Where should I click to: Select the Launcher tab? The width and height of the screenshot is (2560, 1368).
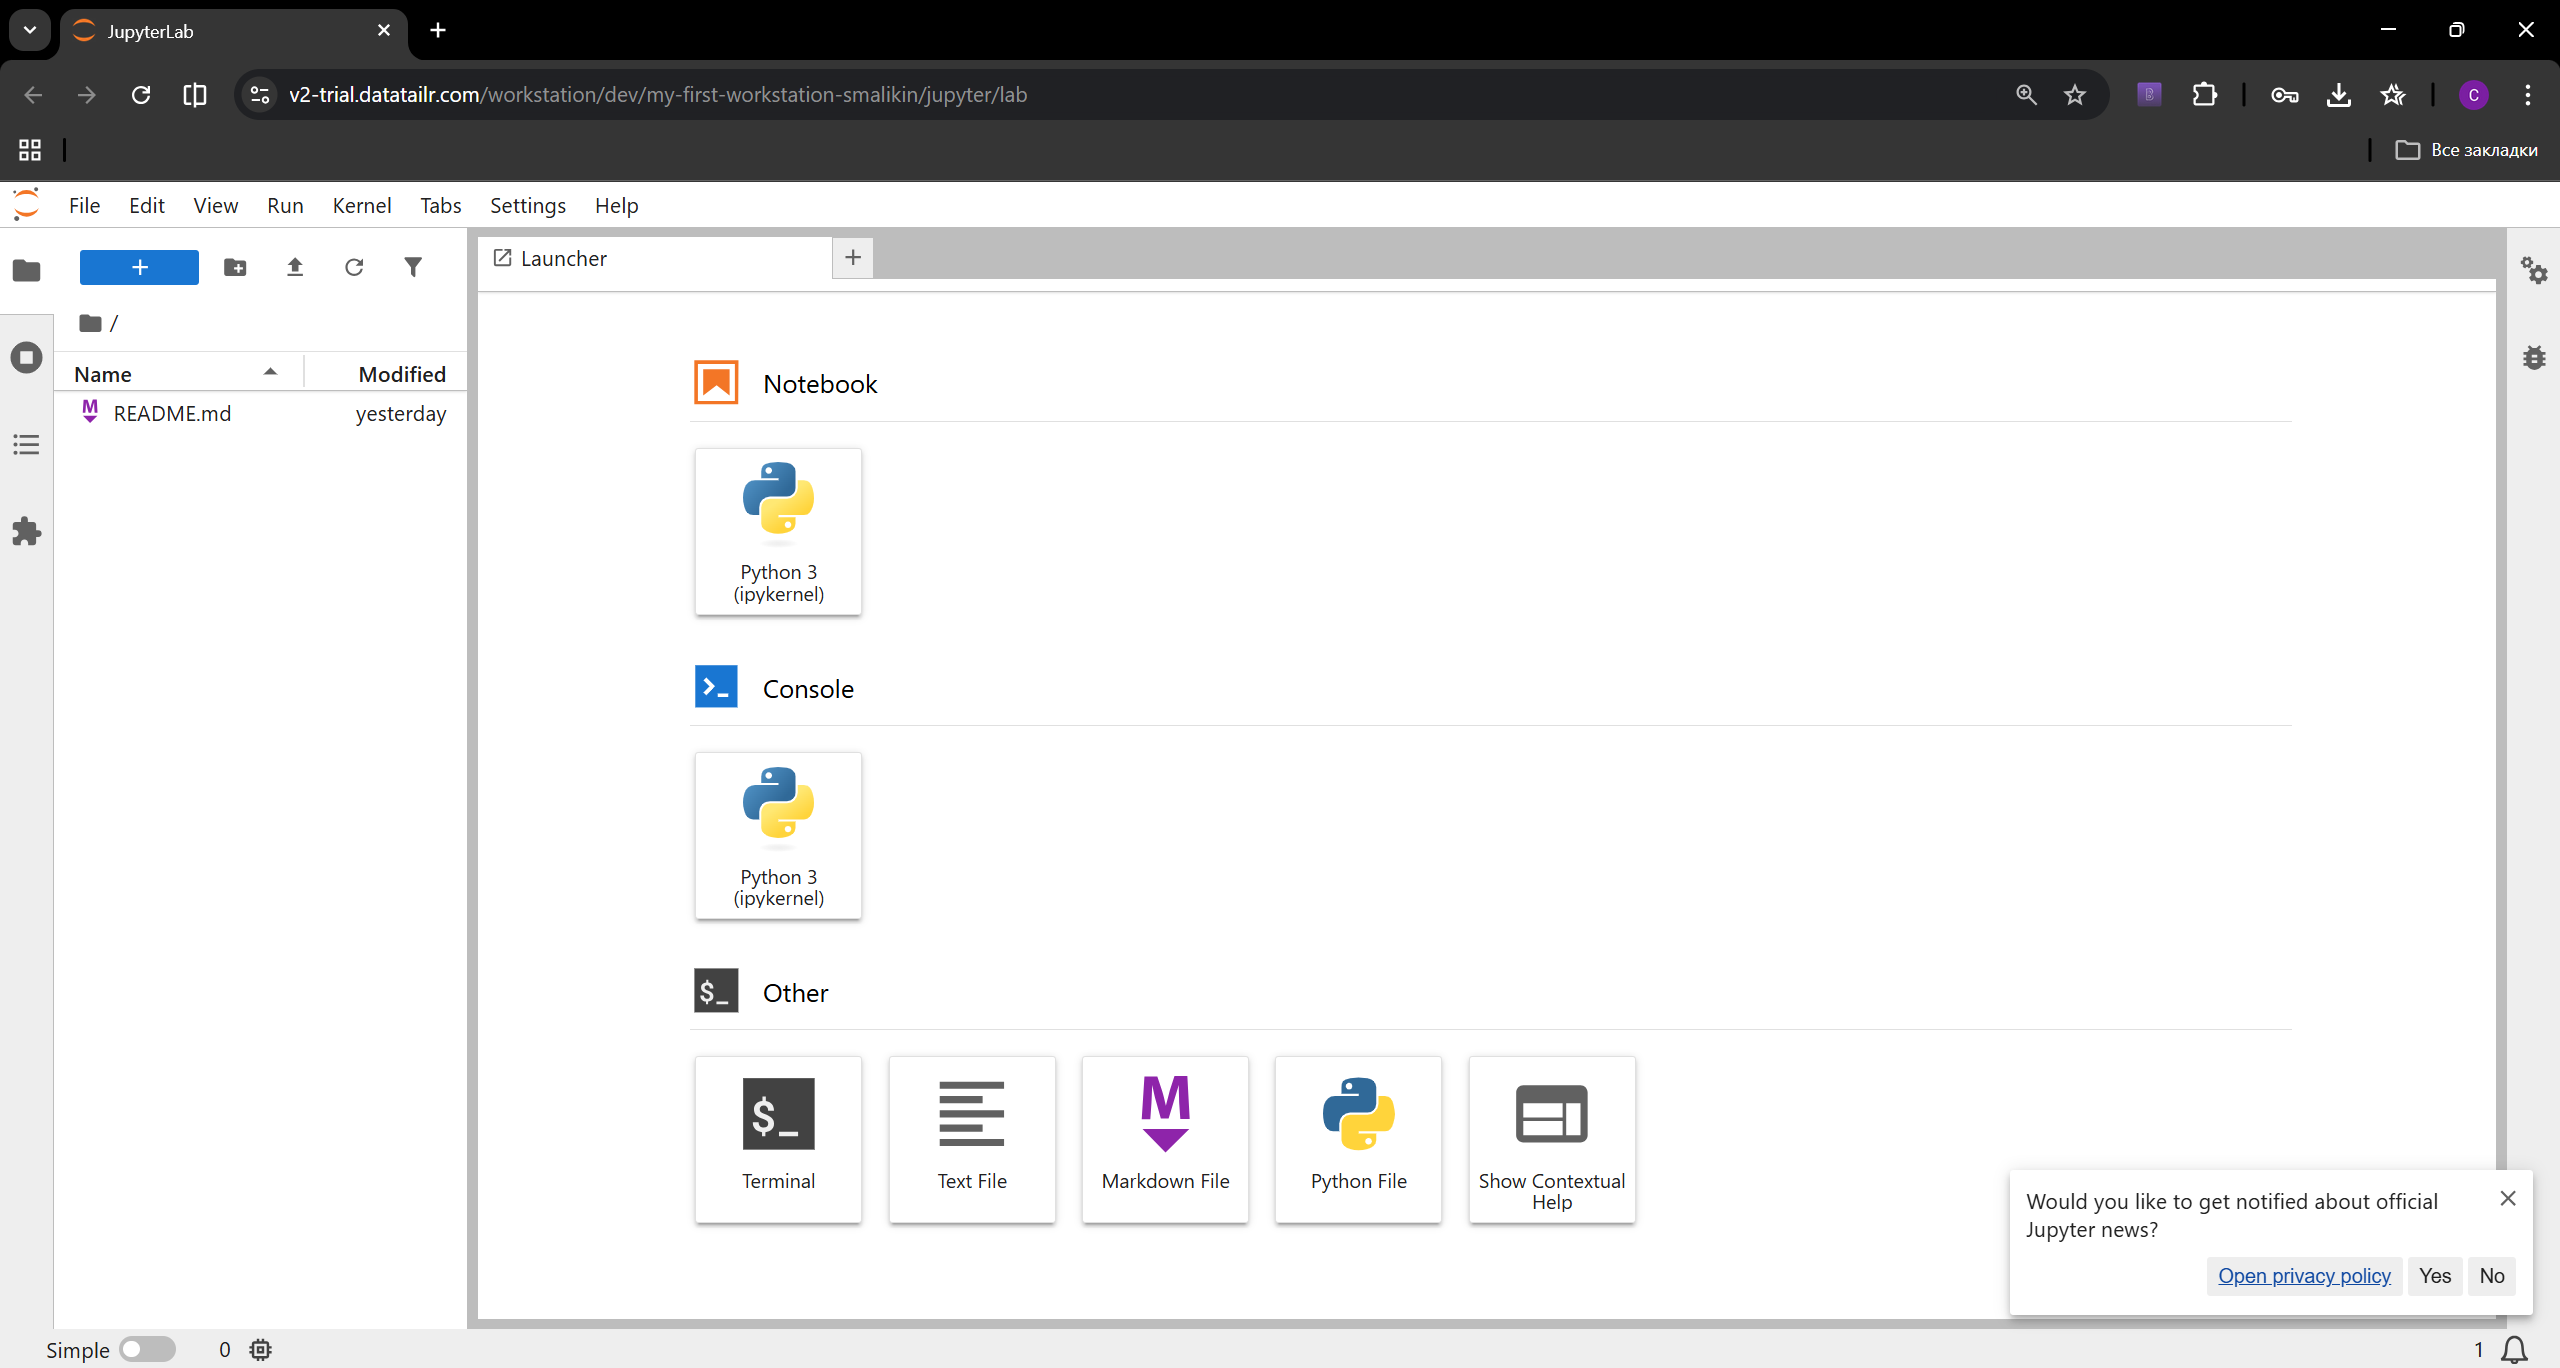coord(655,258)
